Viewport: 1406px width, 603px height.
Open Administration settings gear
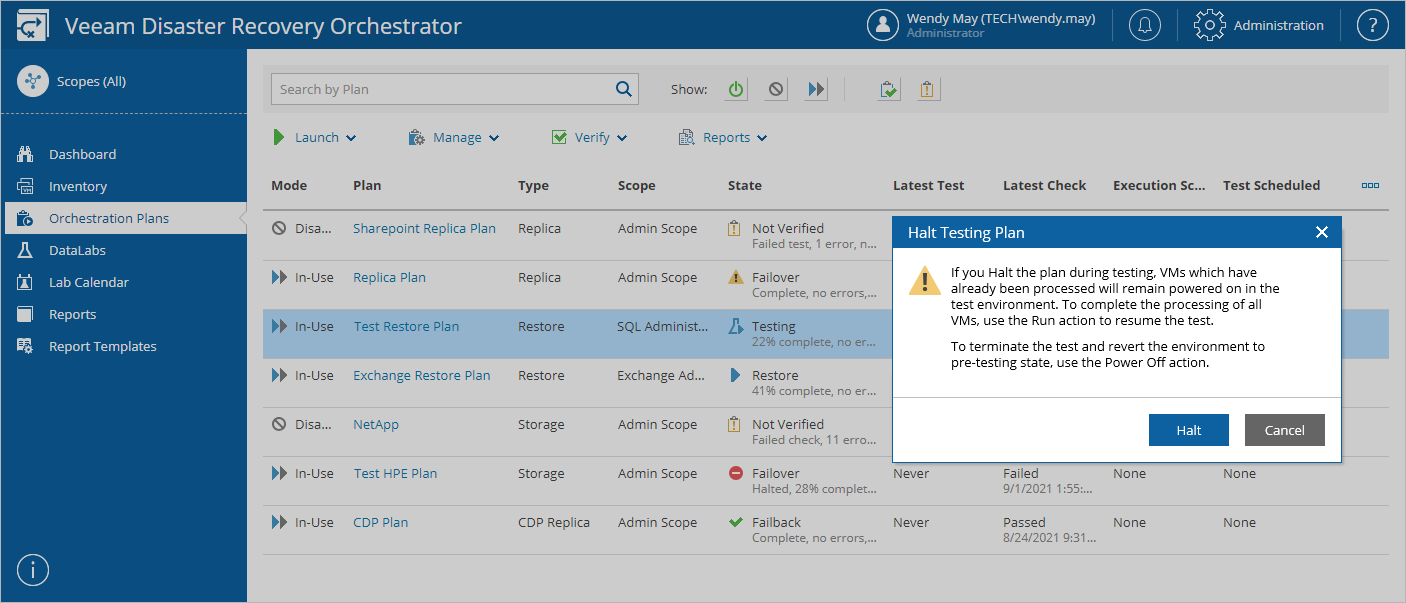coord(1210,25)
